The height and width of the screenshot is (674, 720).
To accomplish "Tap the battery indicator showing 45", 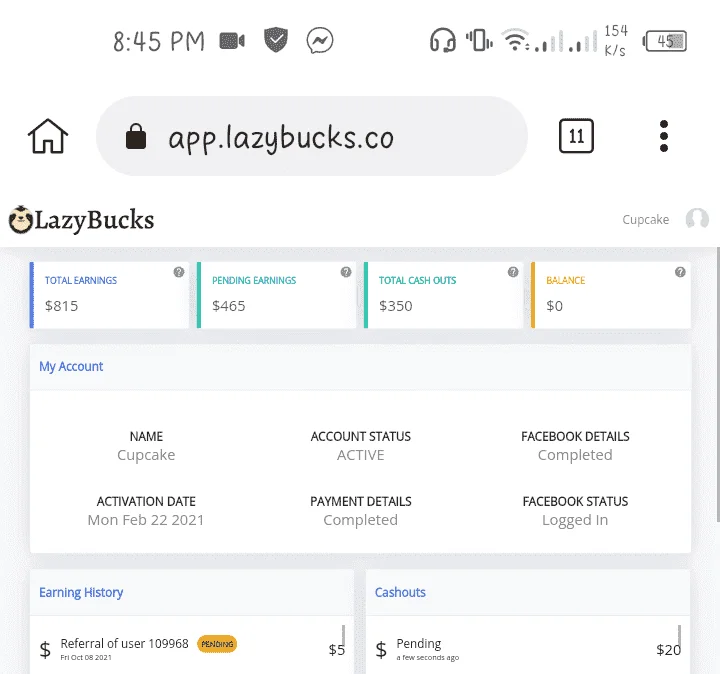I will click(665, 41).
